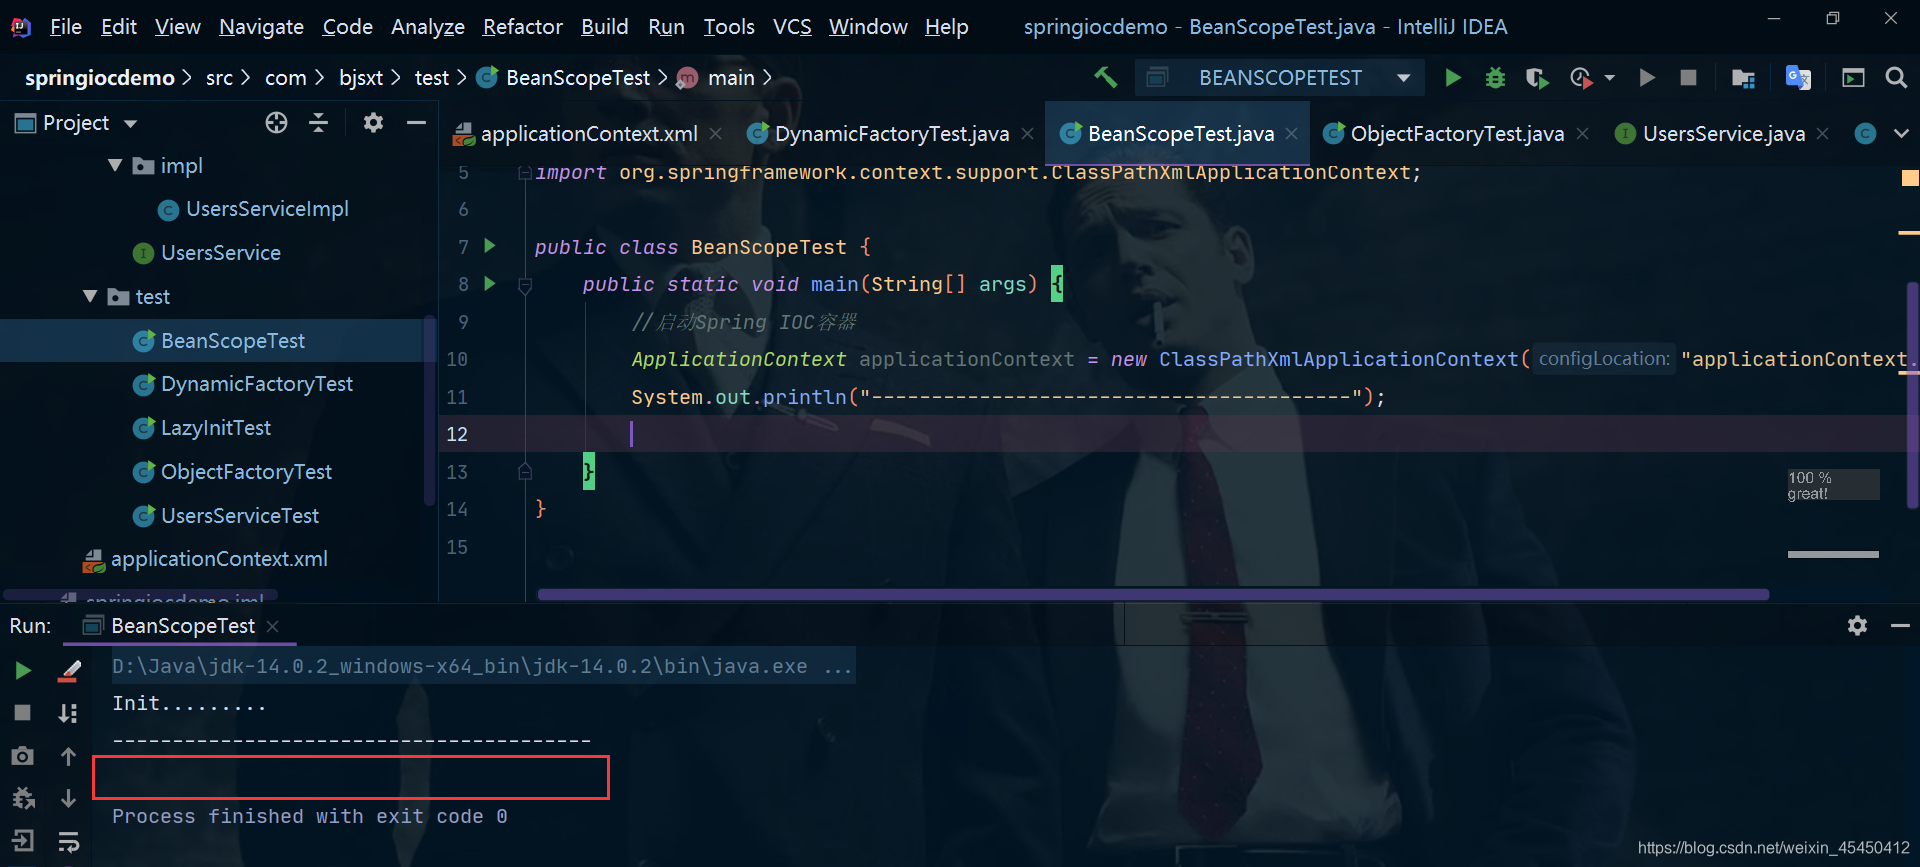Open the Navigate menu

[x=261, y=27]
